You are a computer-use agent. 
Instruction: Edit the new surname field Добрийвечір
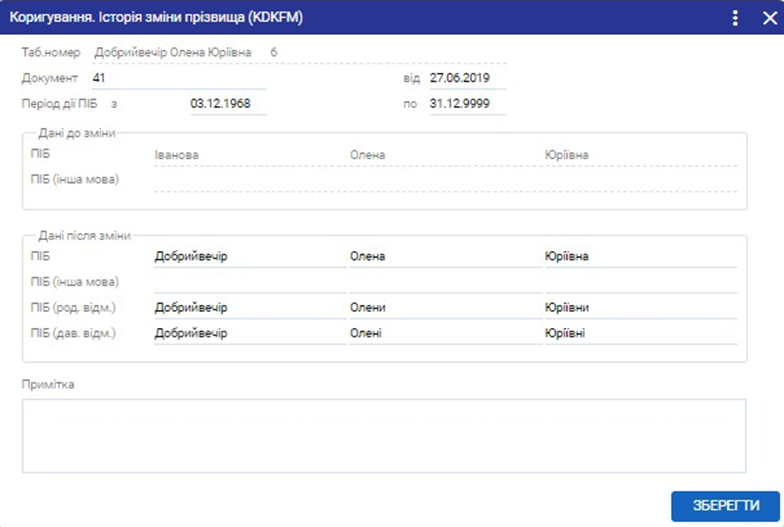(249, 257)
